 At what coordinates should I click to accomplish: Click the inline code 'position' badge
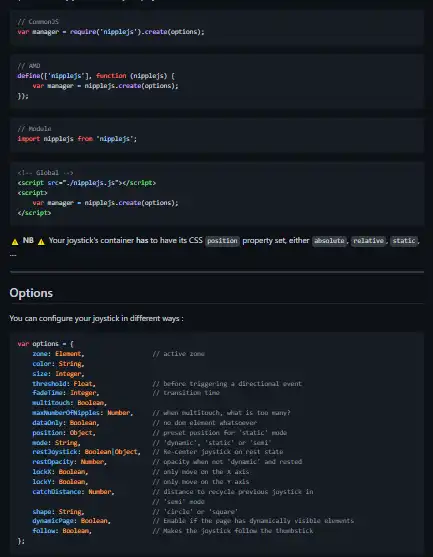click(222, 241)
